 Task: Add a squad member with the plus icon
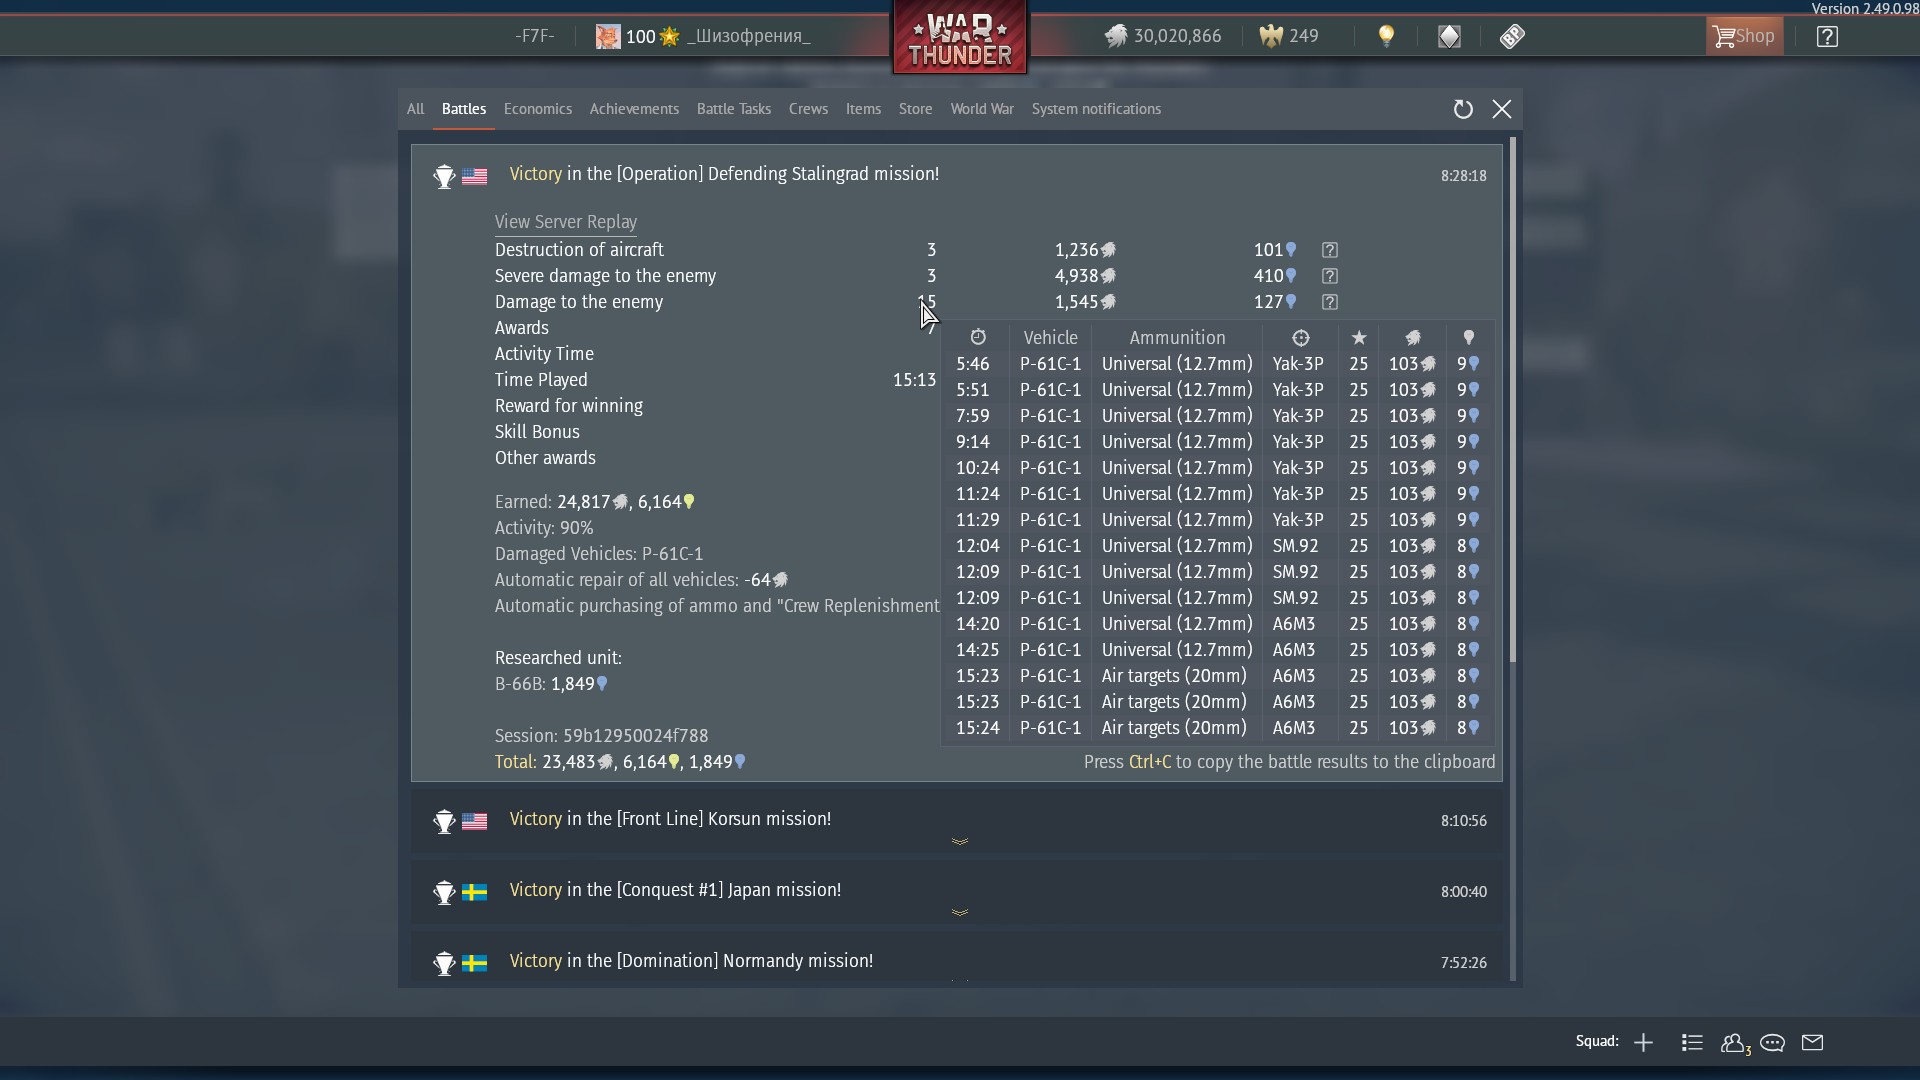tap(1643, 1043)
